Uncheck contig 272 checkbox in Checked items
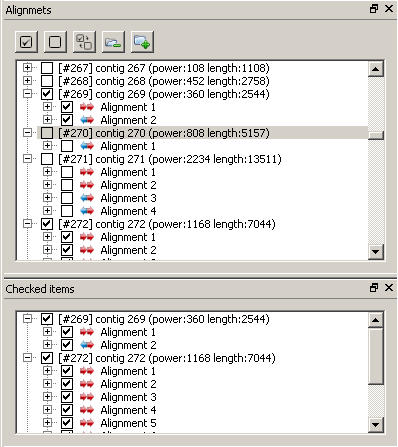 [x=47, y=358]
